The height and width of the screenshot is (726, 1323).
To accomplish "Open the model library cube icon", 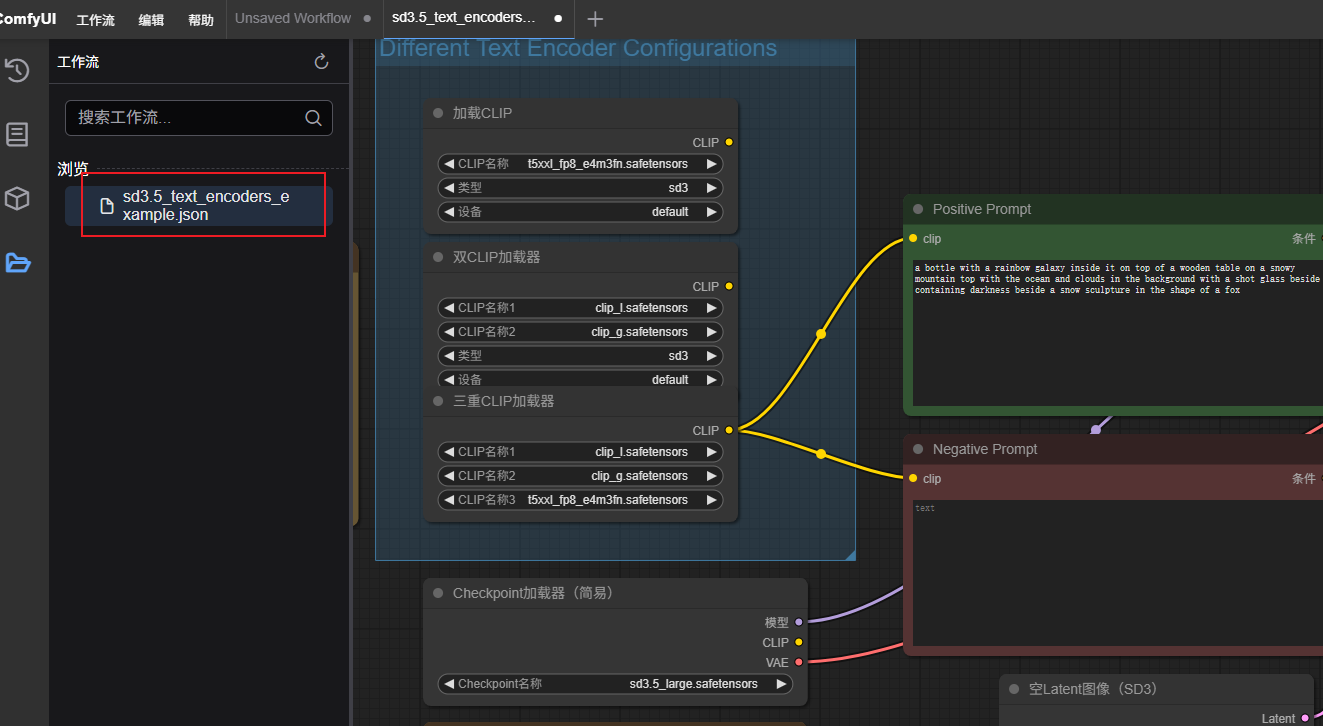I will coord(17,199).
